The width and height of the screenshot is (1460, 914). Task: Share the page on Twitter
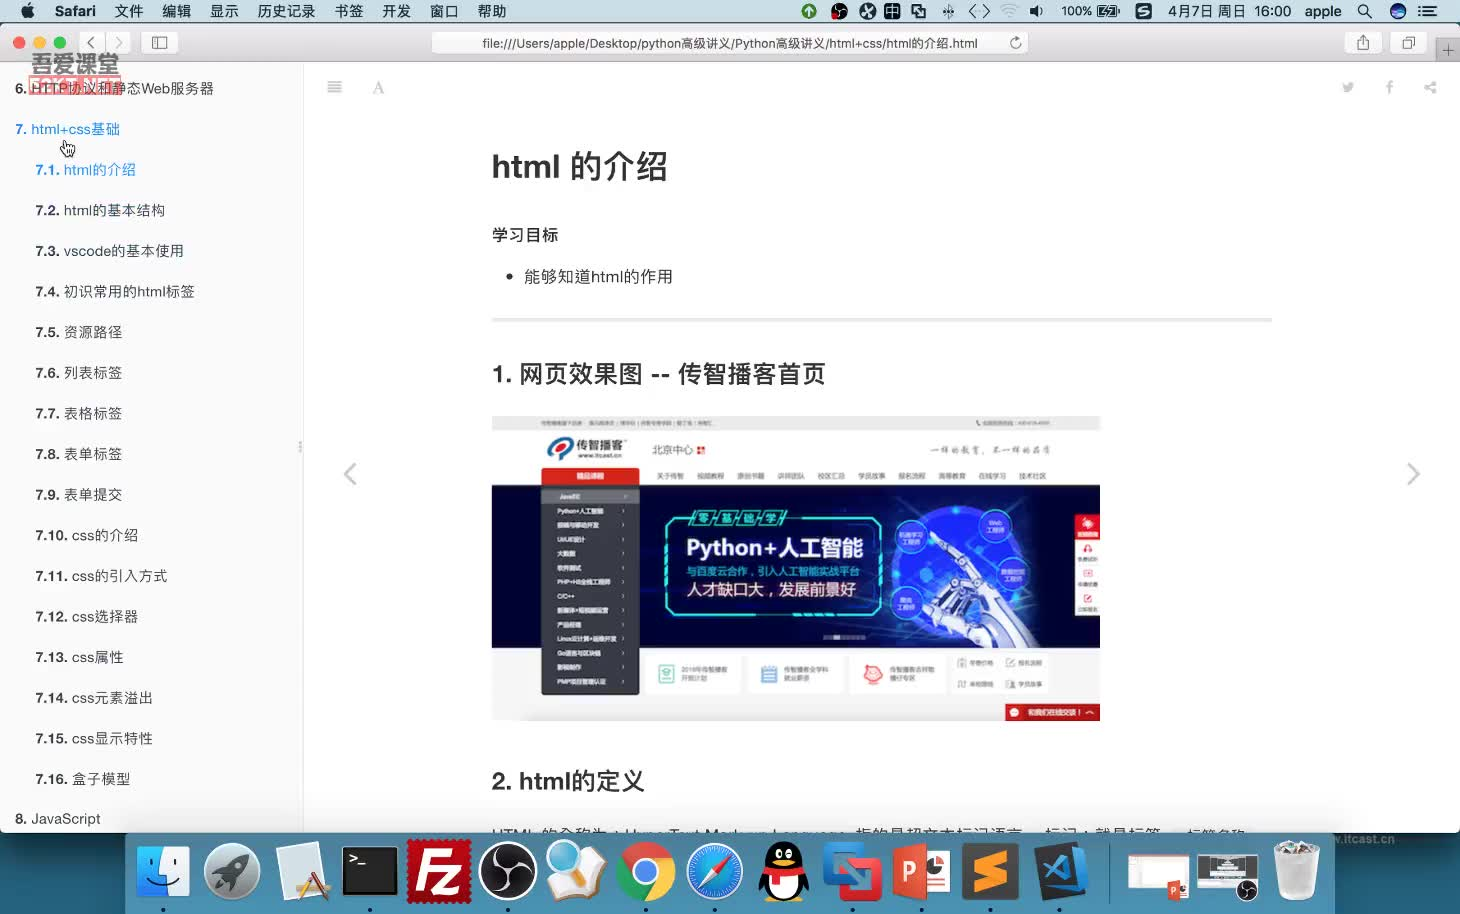pyautogui.click(x=1347, y=87)
